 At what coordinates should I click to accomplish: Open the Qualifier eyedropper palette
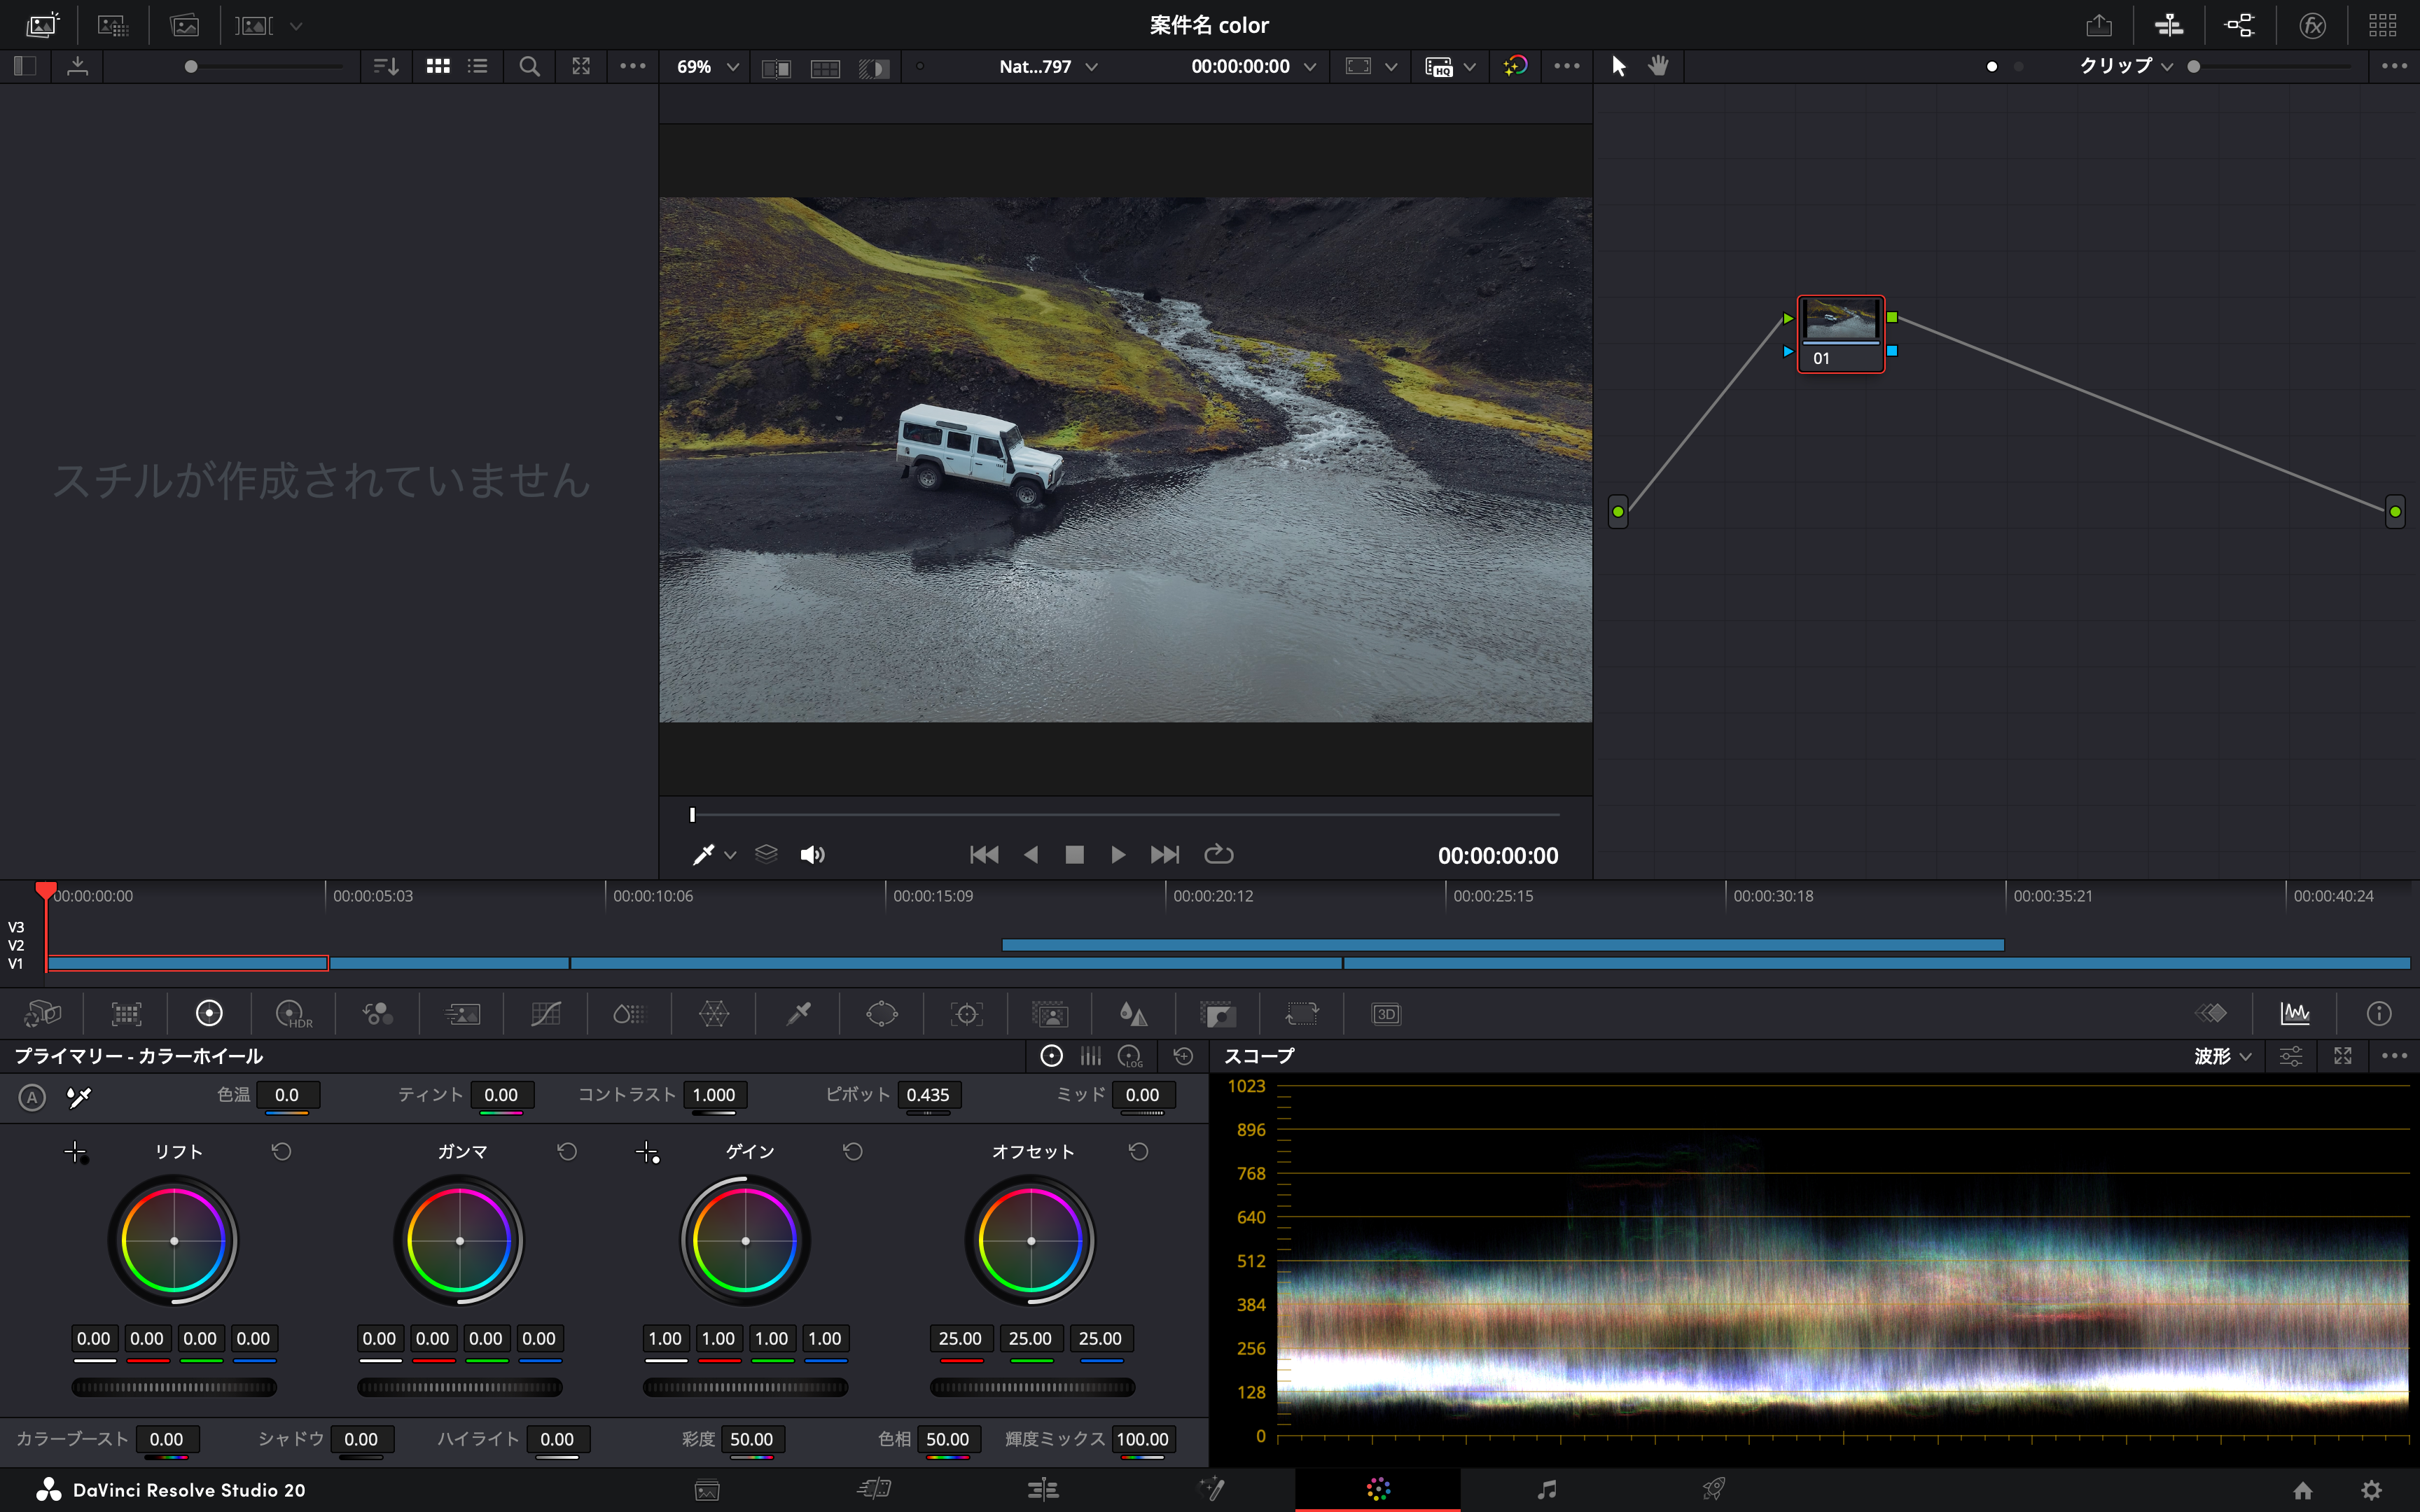[798, 1014]
